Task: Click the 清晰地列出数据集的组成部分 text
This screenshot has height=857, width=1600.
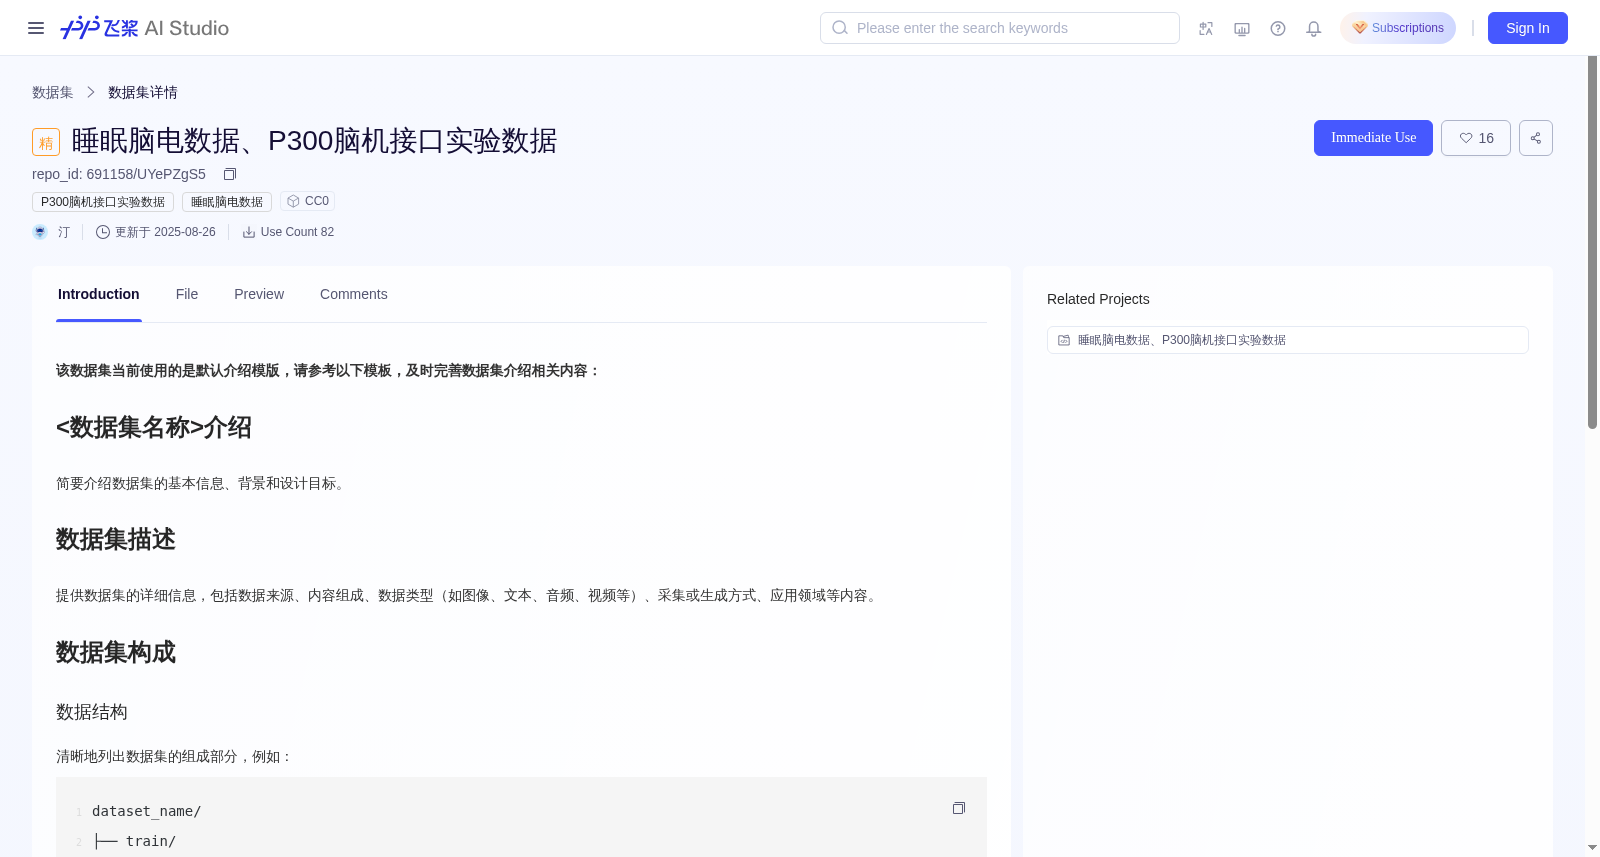Action: [174, 757]
